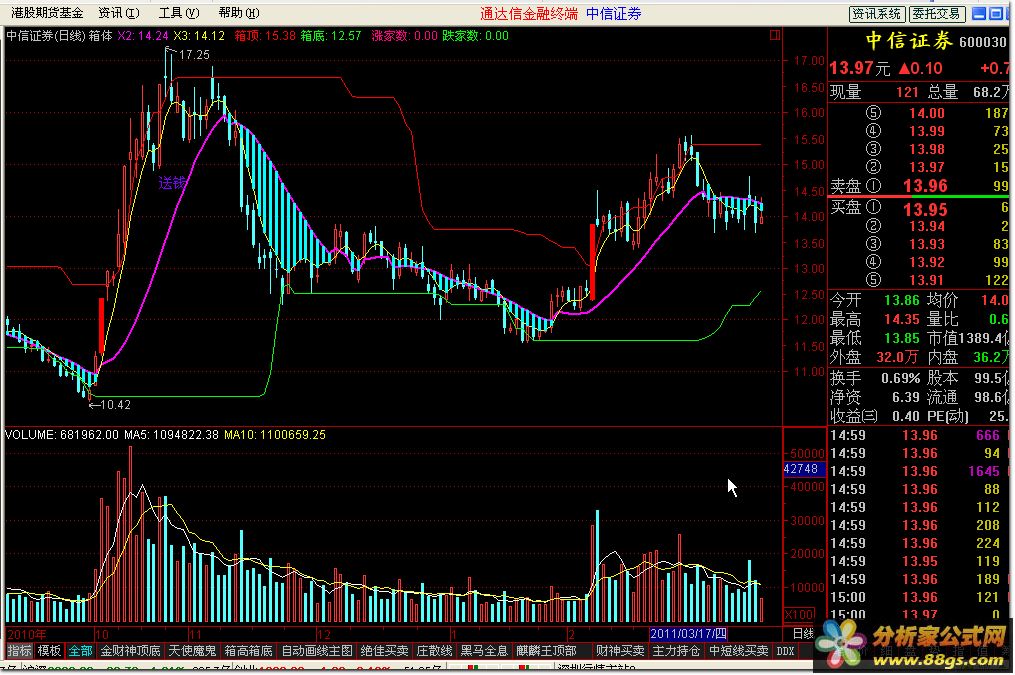Click the 今开 value 13.86
Viewport: 1015px width, 675px height.
coord(902,300)
